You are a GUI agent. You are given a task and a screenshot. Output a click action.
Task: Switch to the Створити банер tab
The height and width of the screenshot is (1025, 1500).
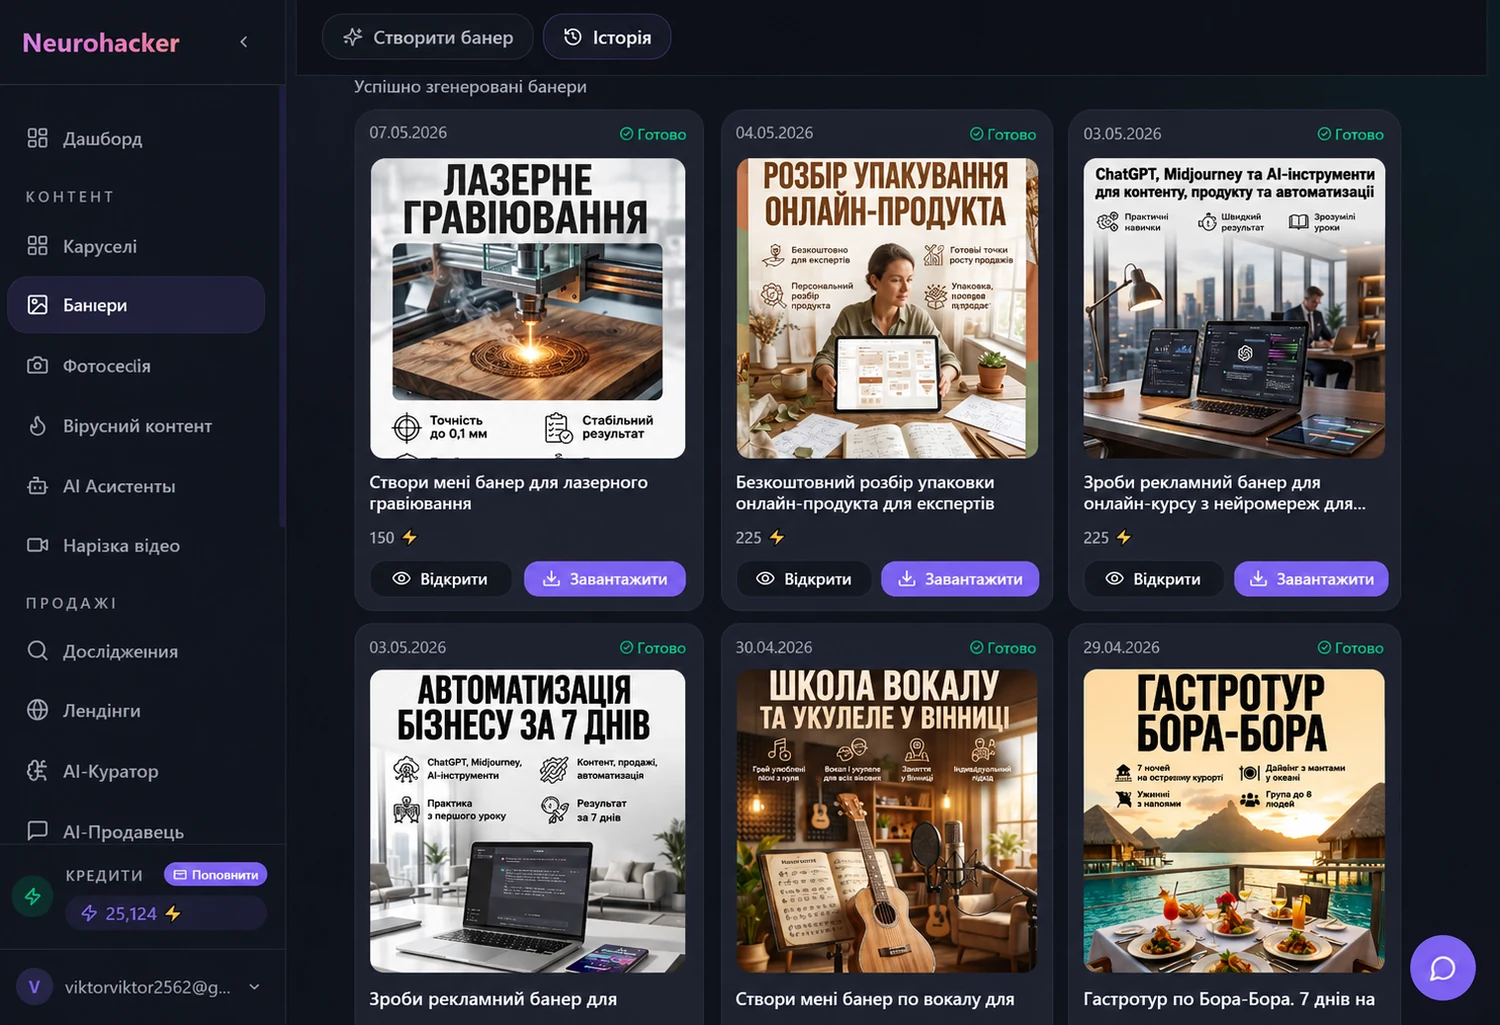[x=428, y=37]
